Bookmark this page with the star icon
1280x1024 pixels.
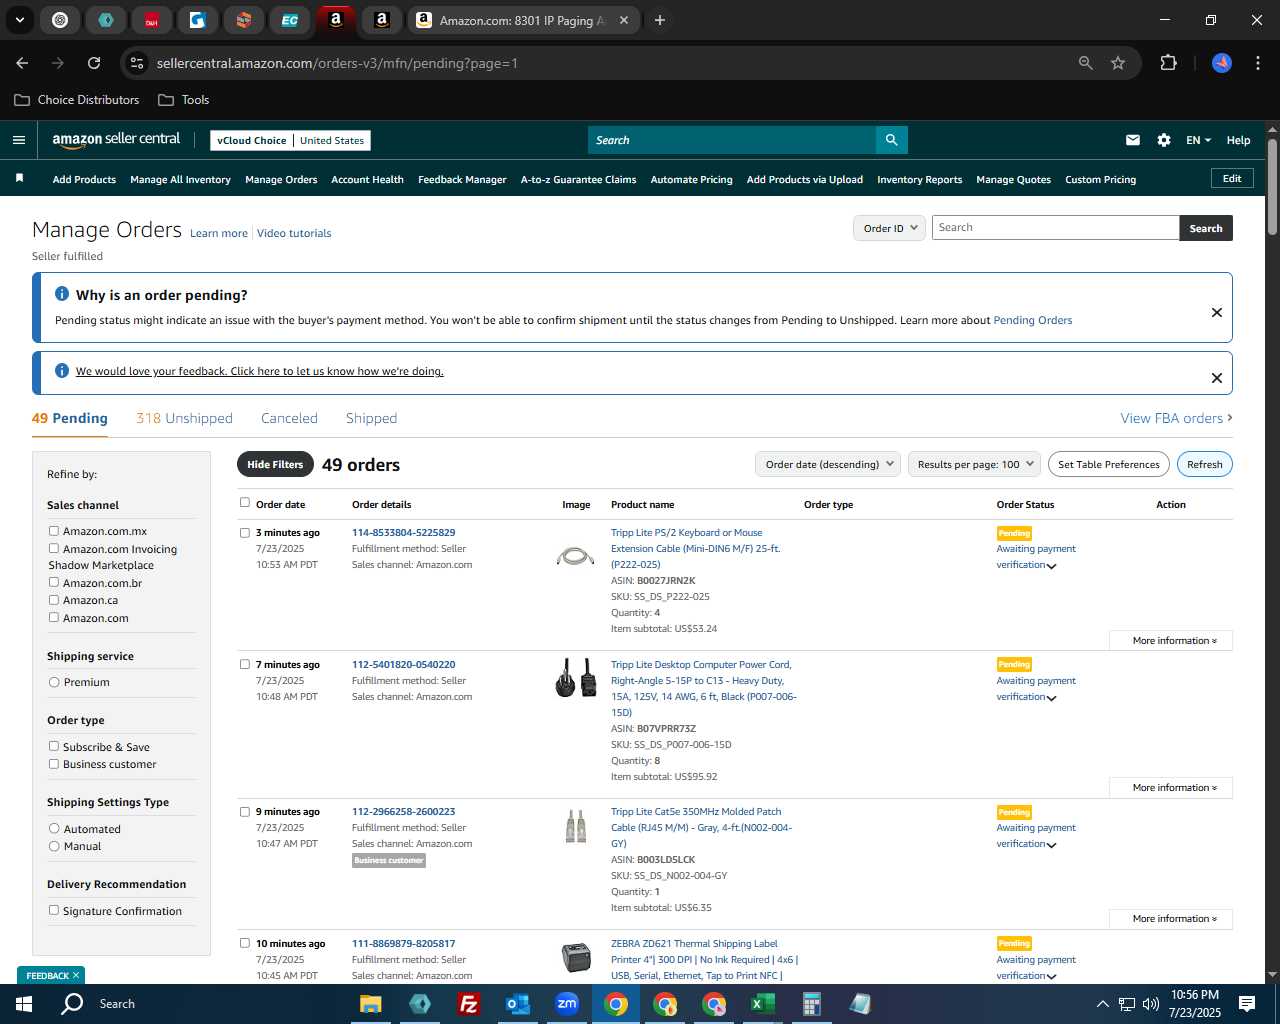click(x=1118, y=63)
